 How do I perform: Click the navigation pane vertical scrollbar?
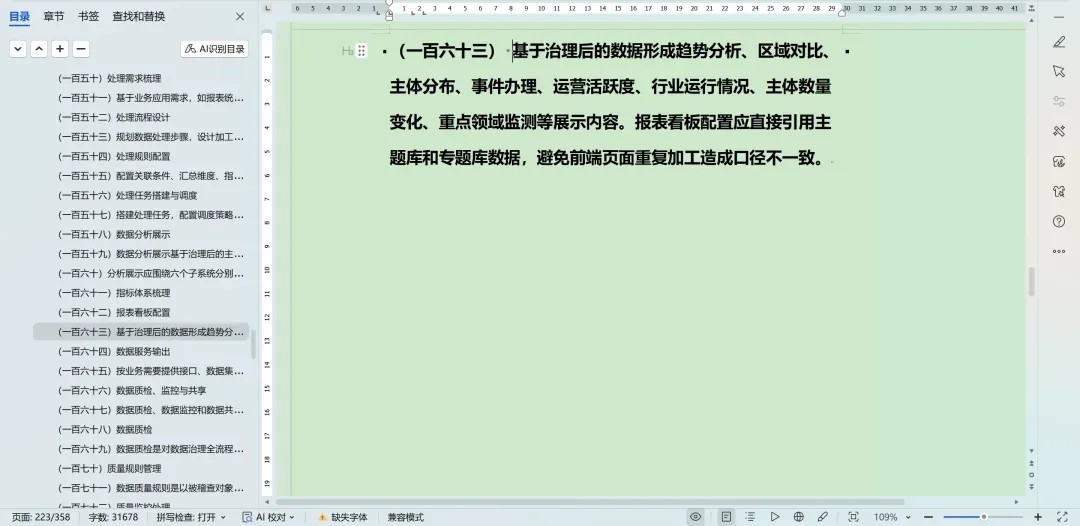point(253,344)
